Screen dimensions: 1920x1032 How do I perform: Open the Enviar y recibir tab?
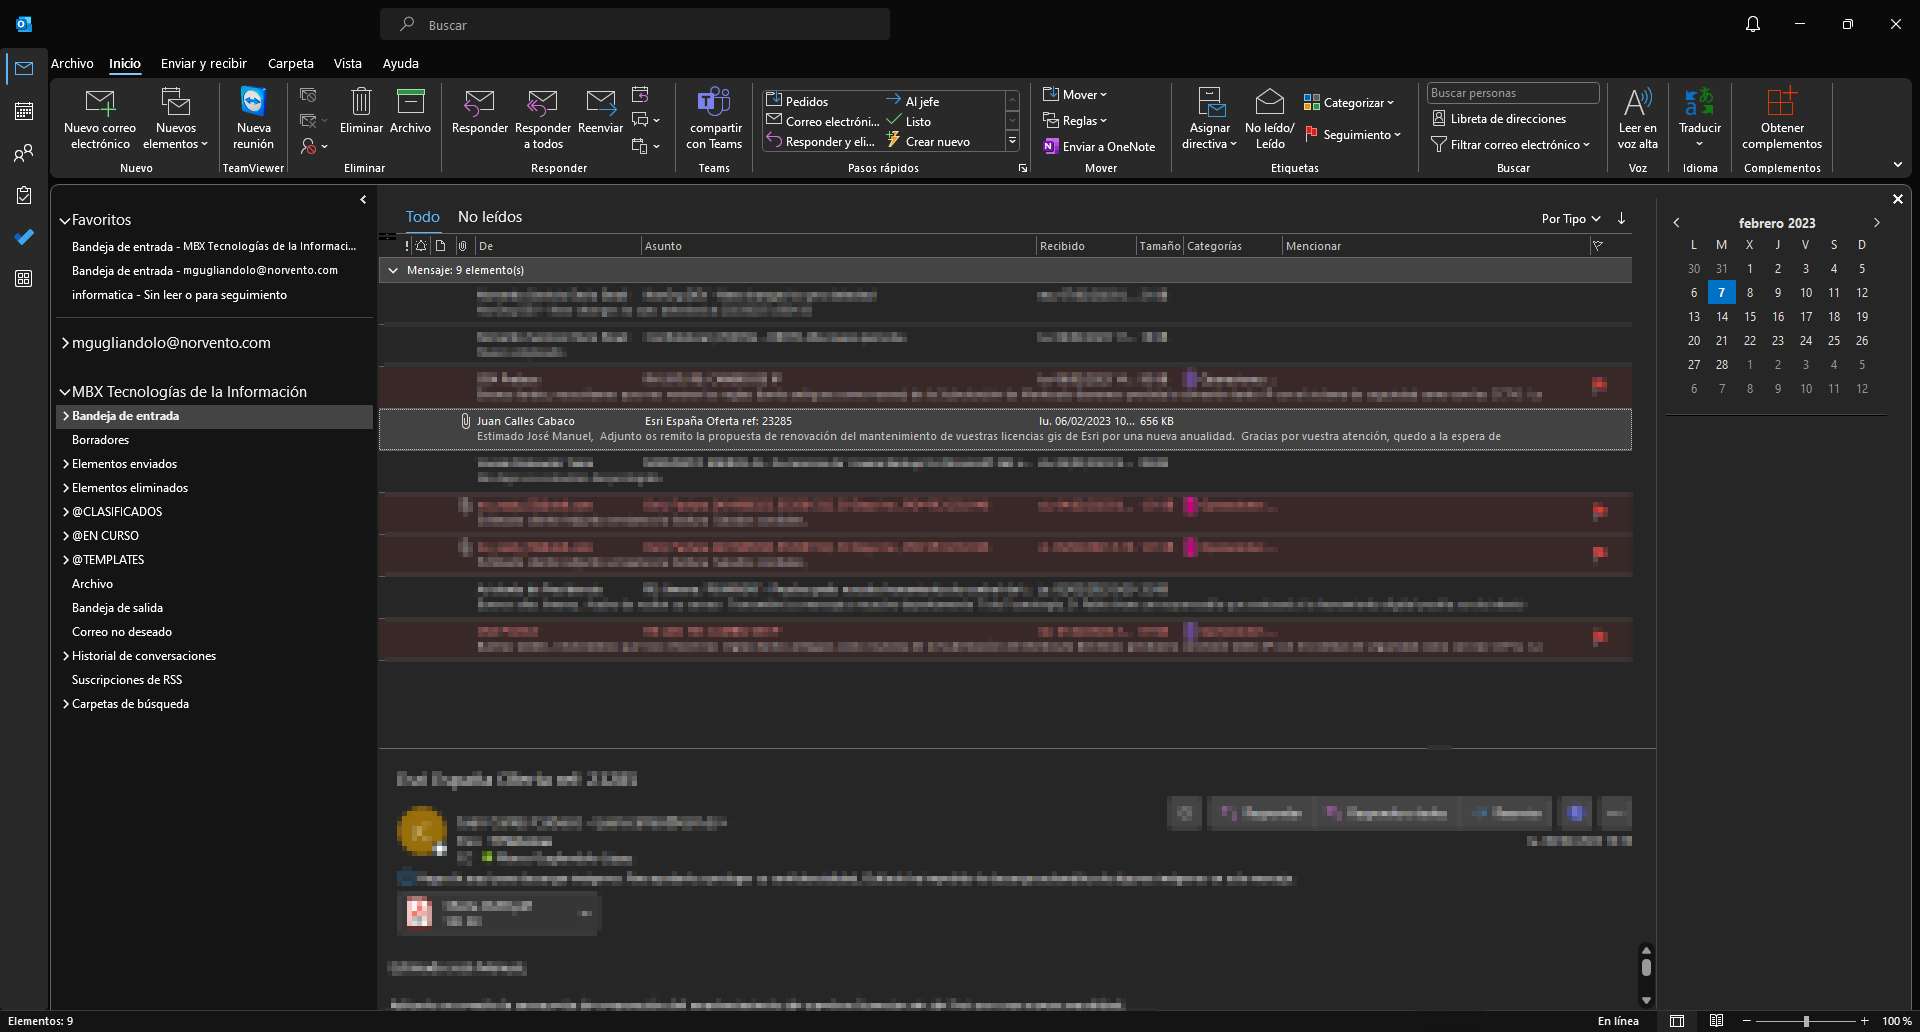click(204, 63)
